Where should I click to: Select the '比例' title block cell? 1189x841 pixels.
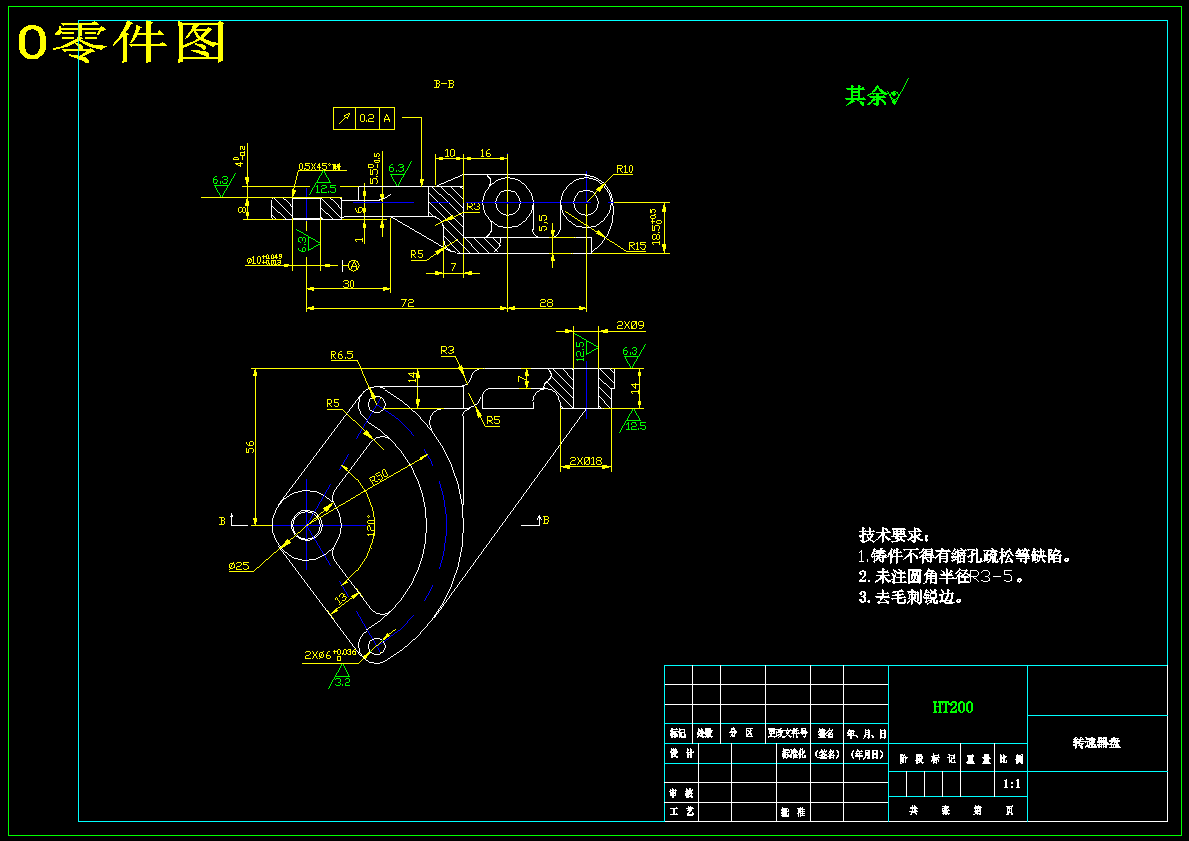click(x=1012, y=758)
